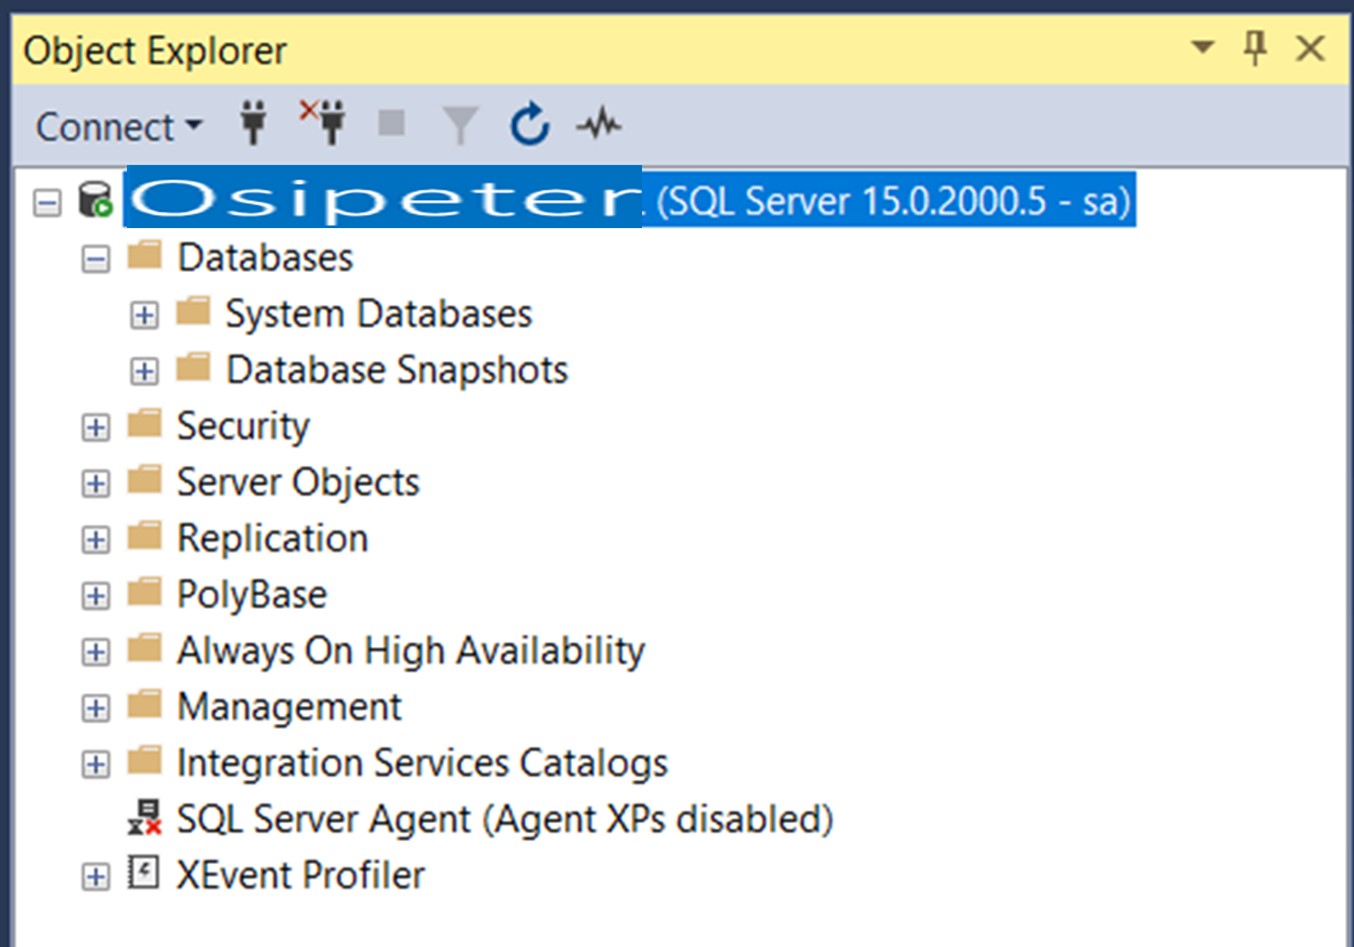Click the Replication folder icon

145,535
